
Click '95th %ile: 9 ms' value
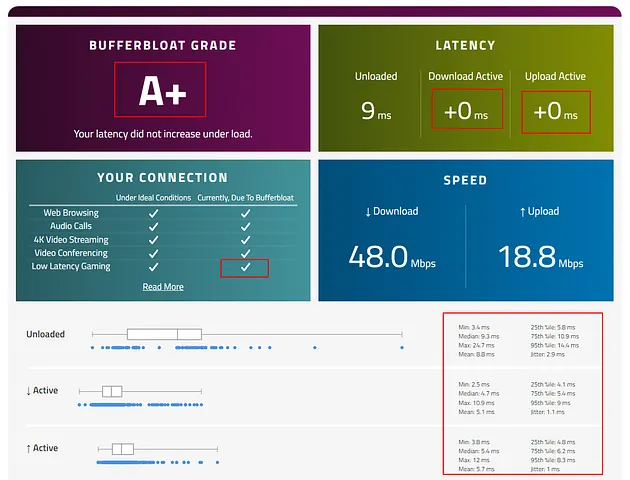tap(550, 403)
